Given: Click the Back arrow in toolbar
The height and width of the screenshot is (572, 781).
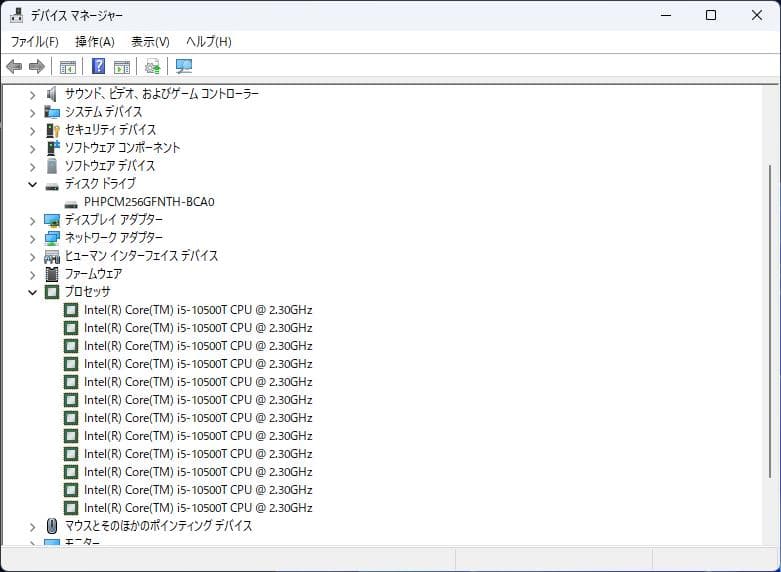Looking at the screenshot, I should [x=14, y=66].
